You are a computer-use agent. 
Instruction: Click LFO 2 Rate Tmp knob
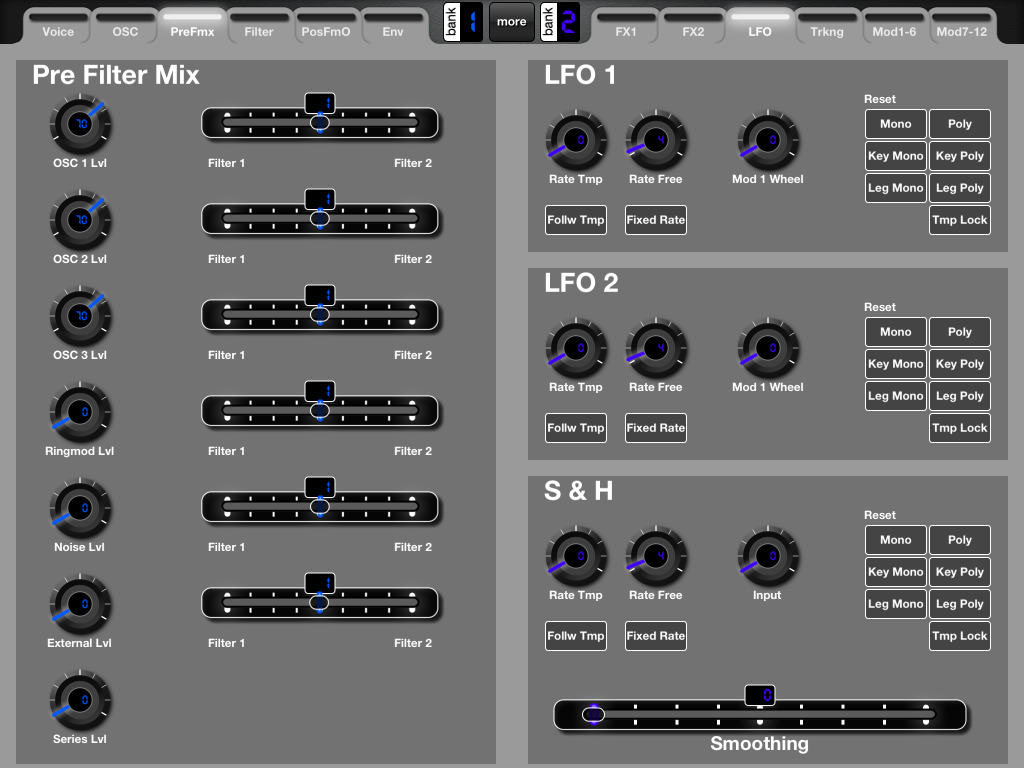pos(576,348)
